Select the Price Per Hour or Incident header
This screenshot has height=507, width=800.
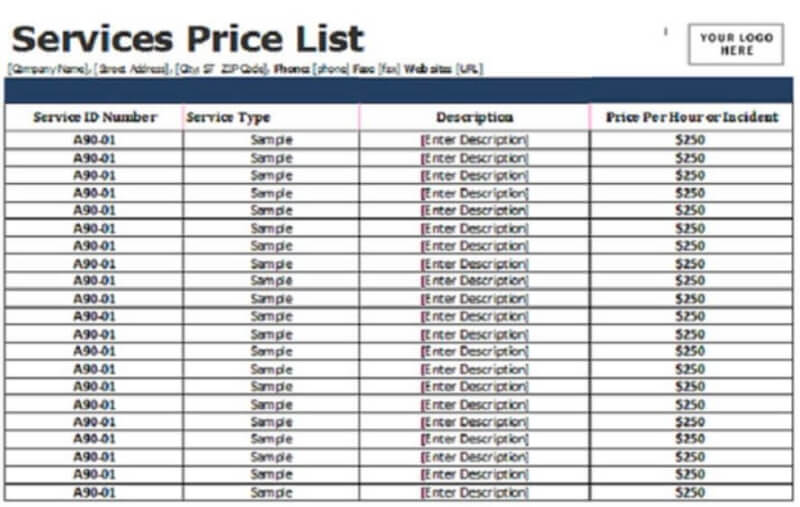point(691,117)
